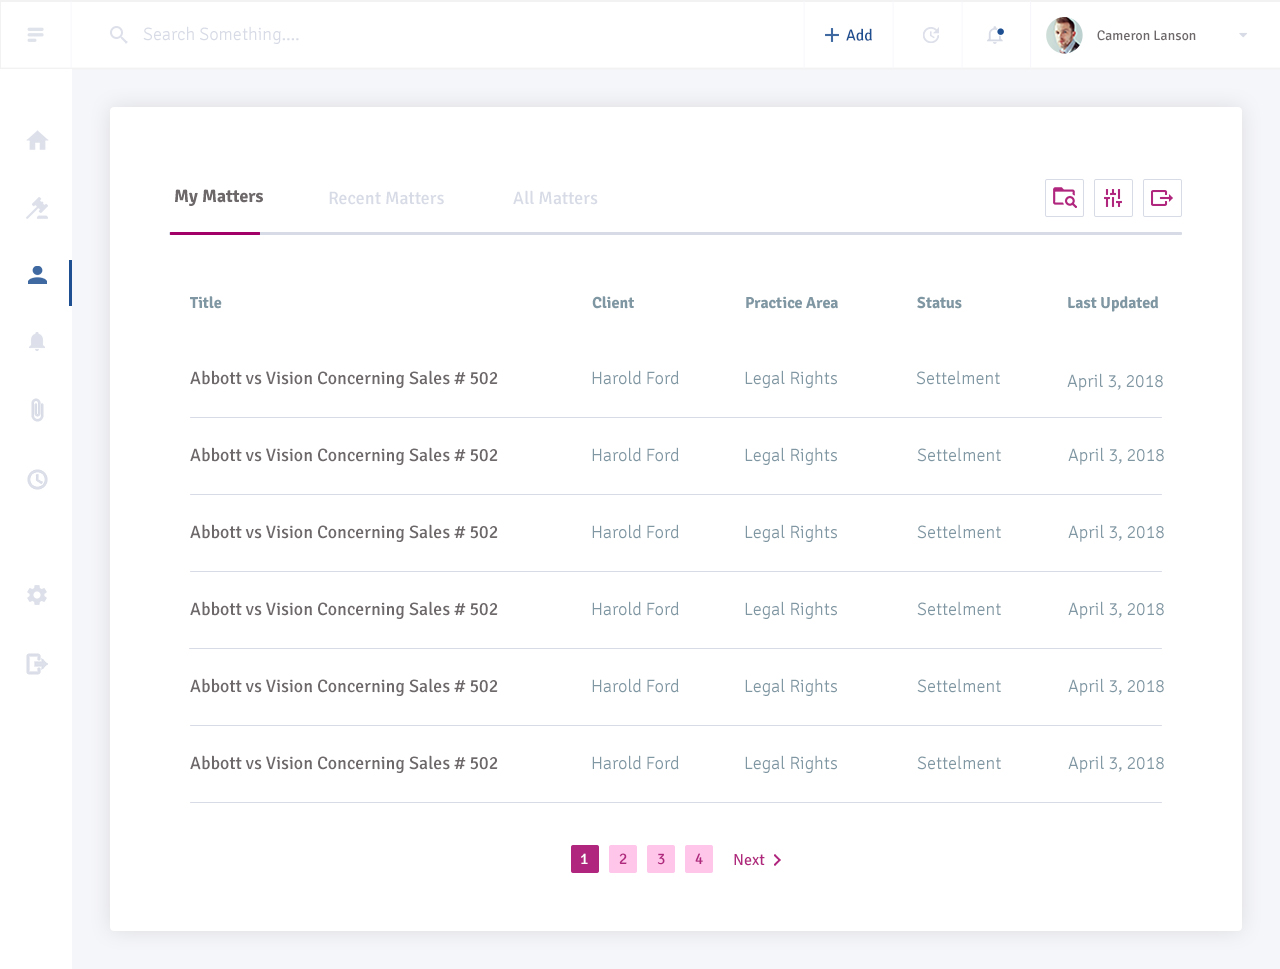Click the paperclip Documents icon in sidebar
Screen dimensions: 1280x969
point(36,410)
